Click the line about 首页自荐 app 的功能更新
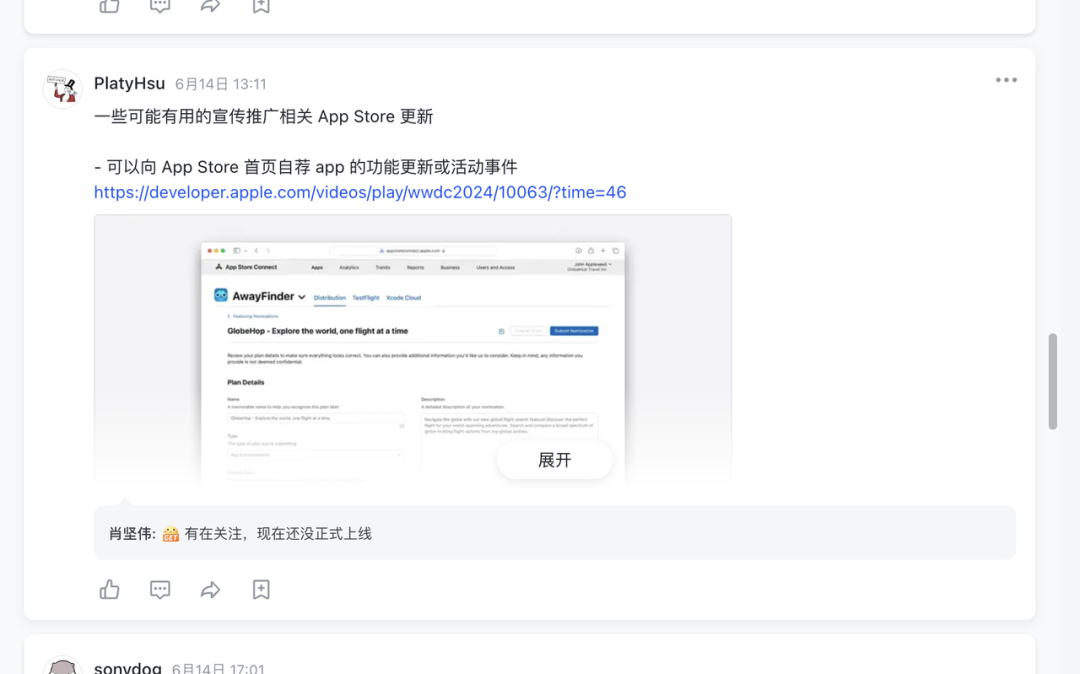This screenshot has height=674, width=1080. (306, 167)
